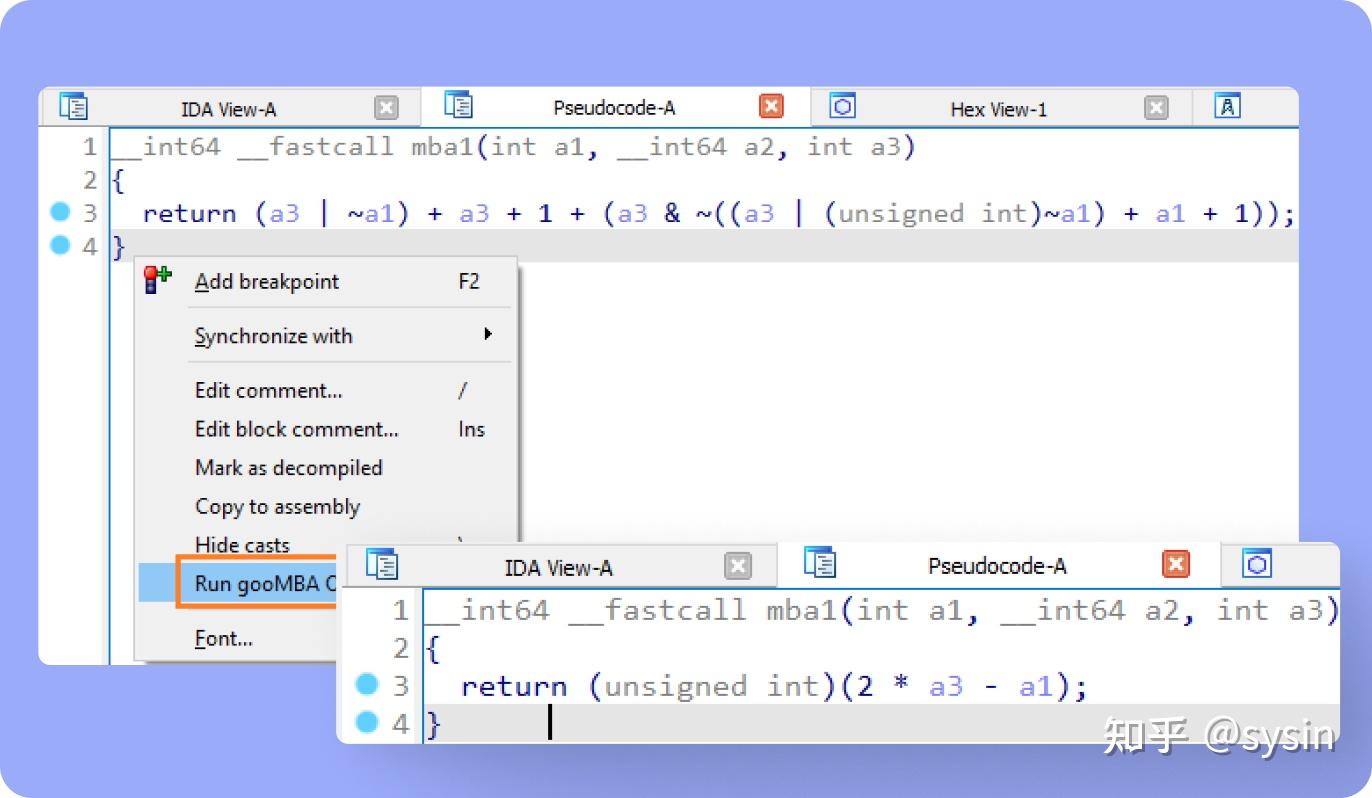Toggle the breakpoint marker on line 3

(x=62, y=212)
